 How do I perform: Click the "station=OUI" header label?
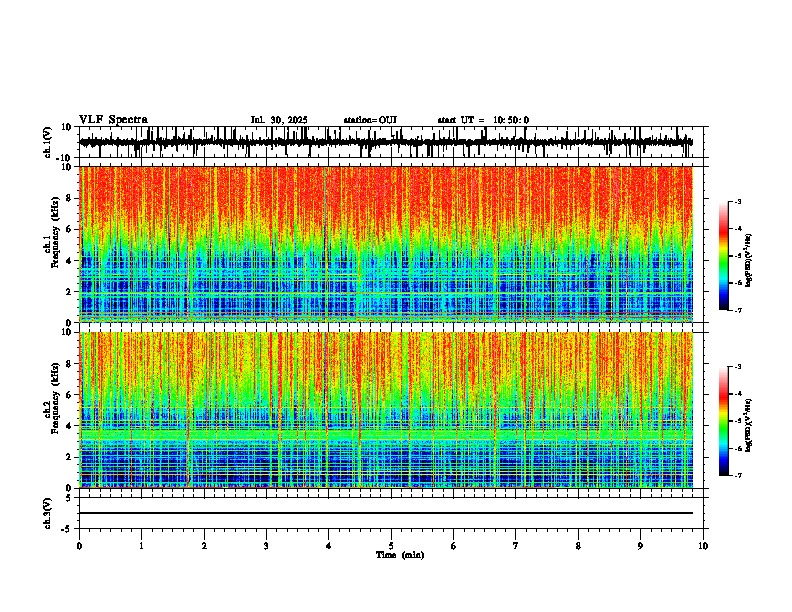coord(370,120)
